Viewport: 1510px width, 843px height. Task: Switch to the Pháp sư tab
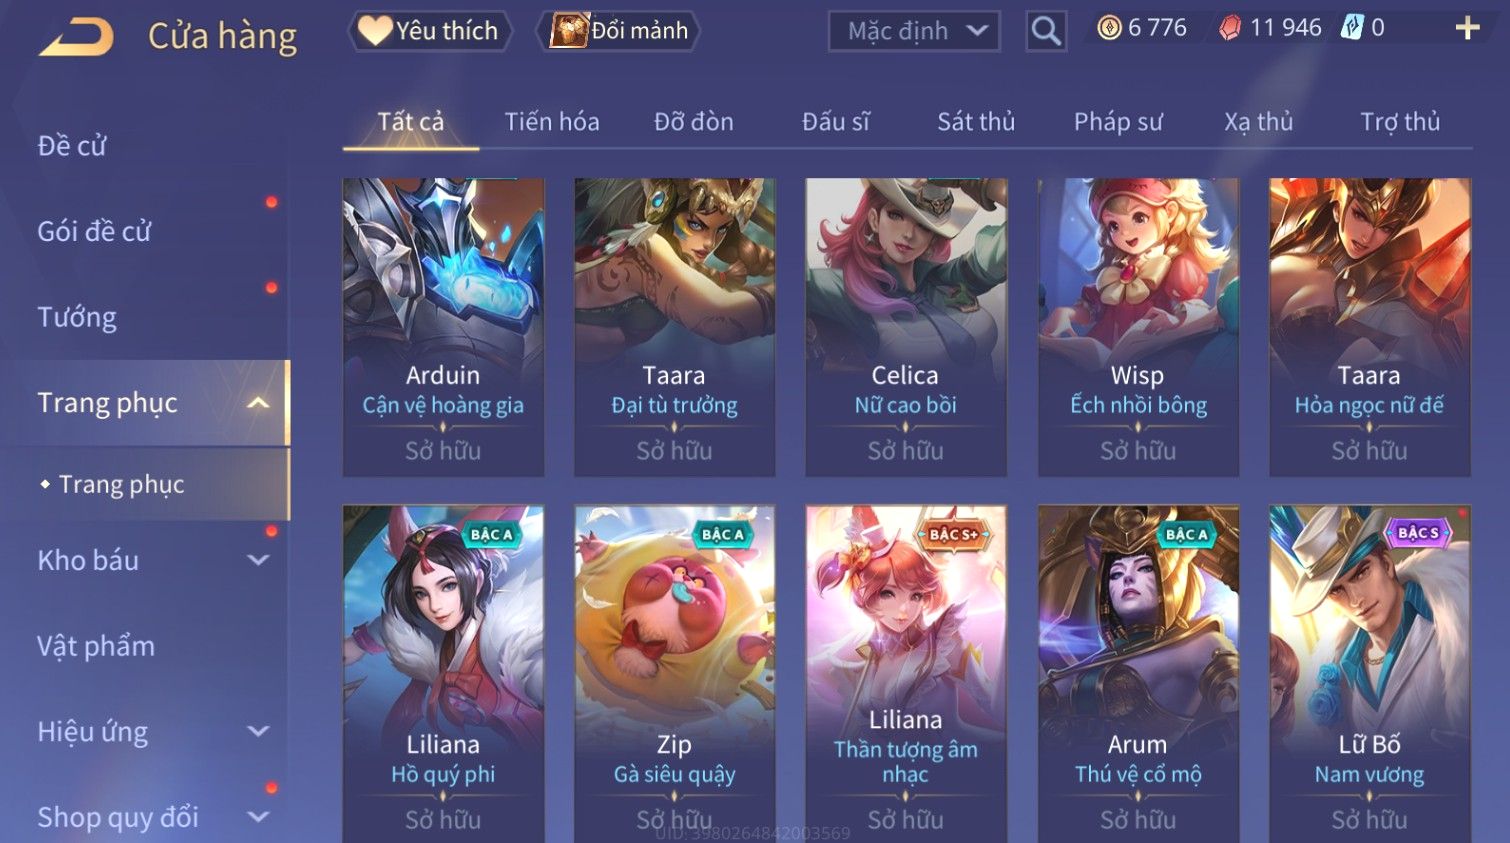(1118, 122)
